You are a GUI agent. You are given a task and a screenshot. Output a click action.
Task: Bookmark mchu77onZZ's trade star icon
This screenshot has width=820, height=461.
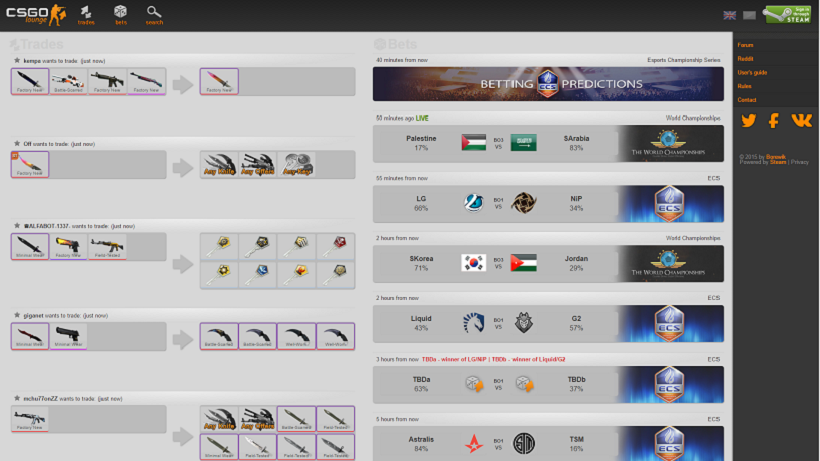pyautogui.click(x=17, y=398)
